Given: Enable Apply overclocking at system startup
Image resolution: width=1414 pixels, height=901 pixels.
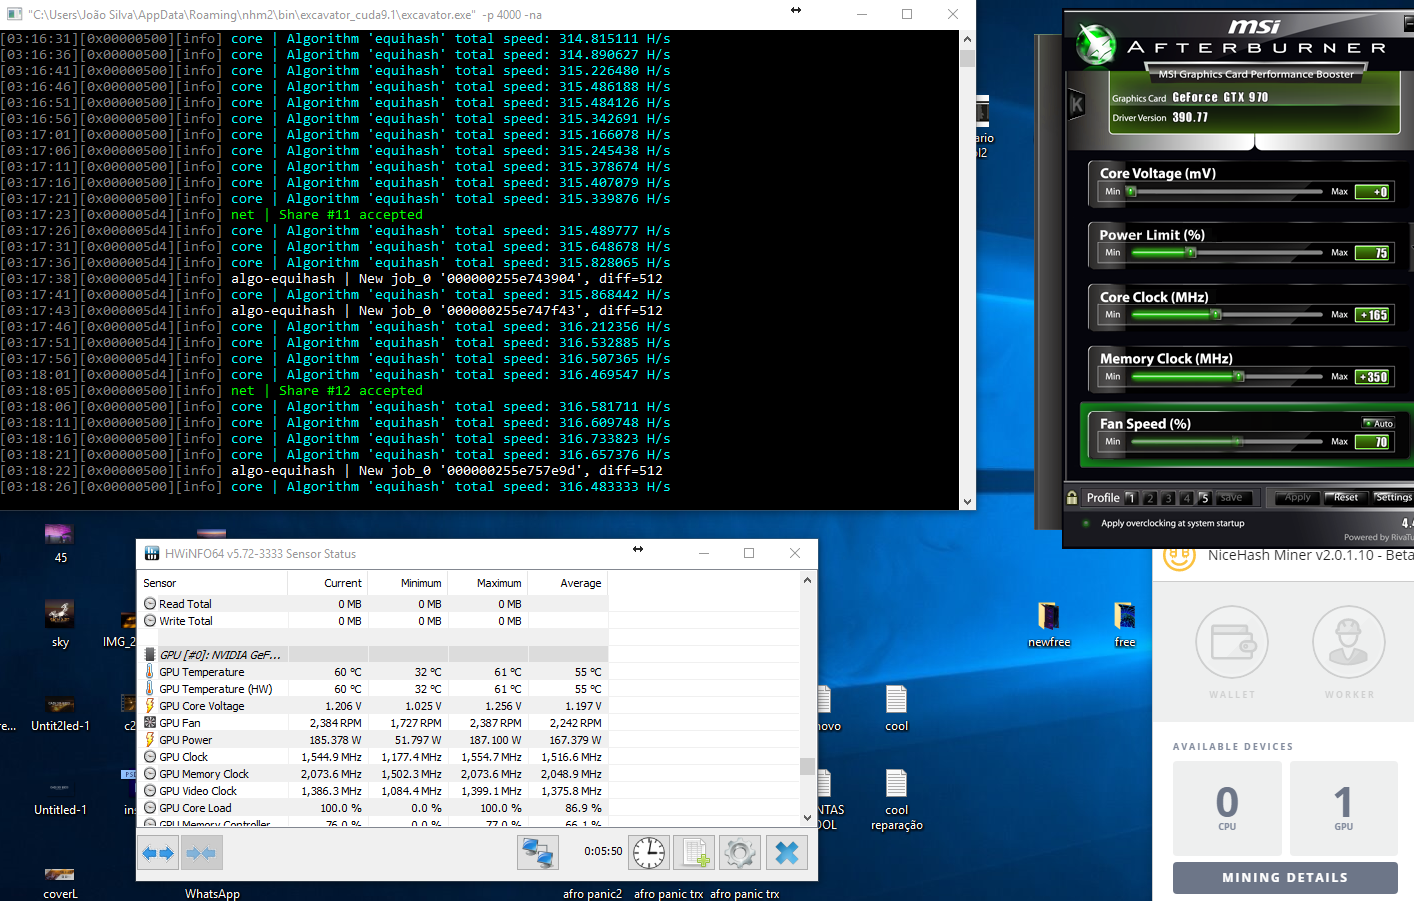Looking at the screenshot, I should [x=1086, y=522].
